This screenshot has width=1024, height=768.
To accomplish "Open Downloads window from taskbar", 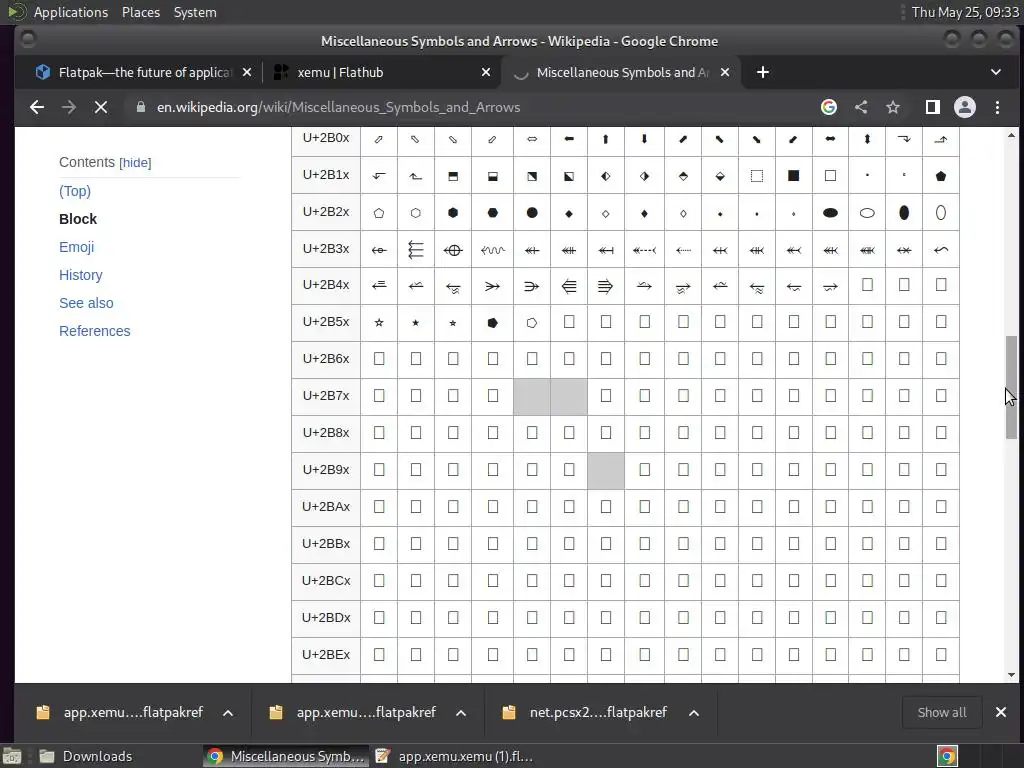I will click(x=86, y=756).
